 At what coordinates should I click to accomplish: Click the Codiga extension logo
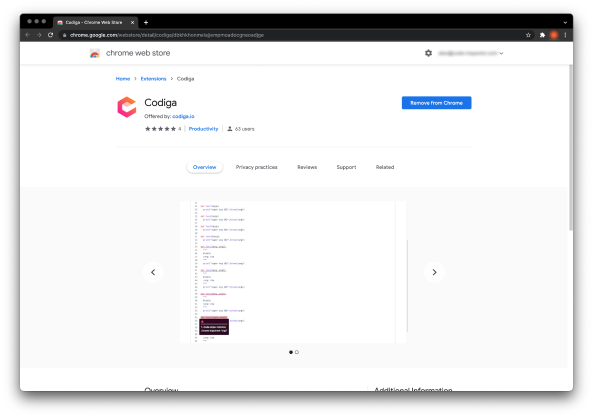127,107
